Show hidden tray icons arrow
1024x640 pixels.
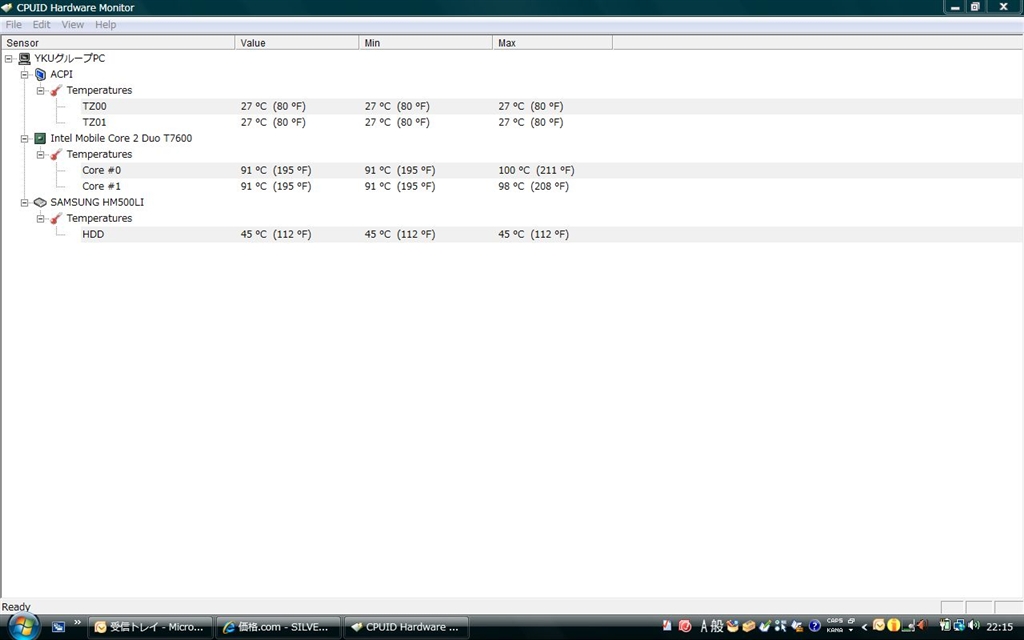tap(865, 627)
